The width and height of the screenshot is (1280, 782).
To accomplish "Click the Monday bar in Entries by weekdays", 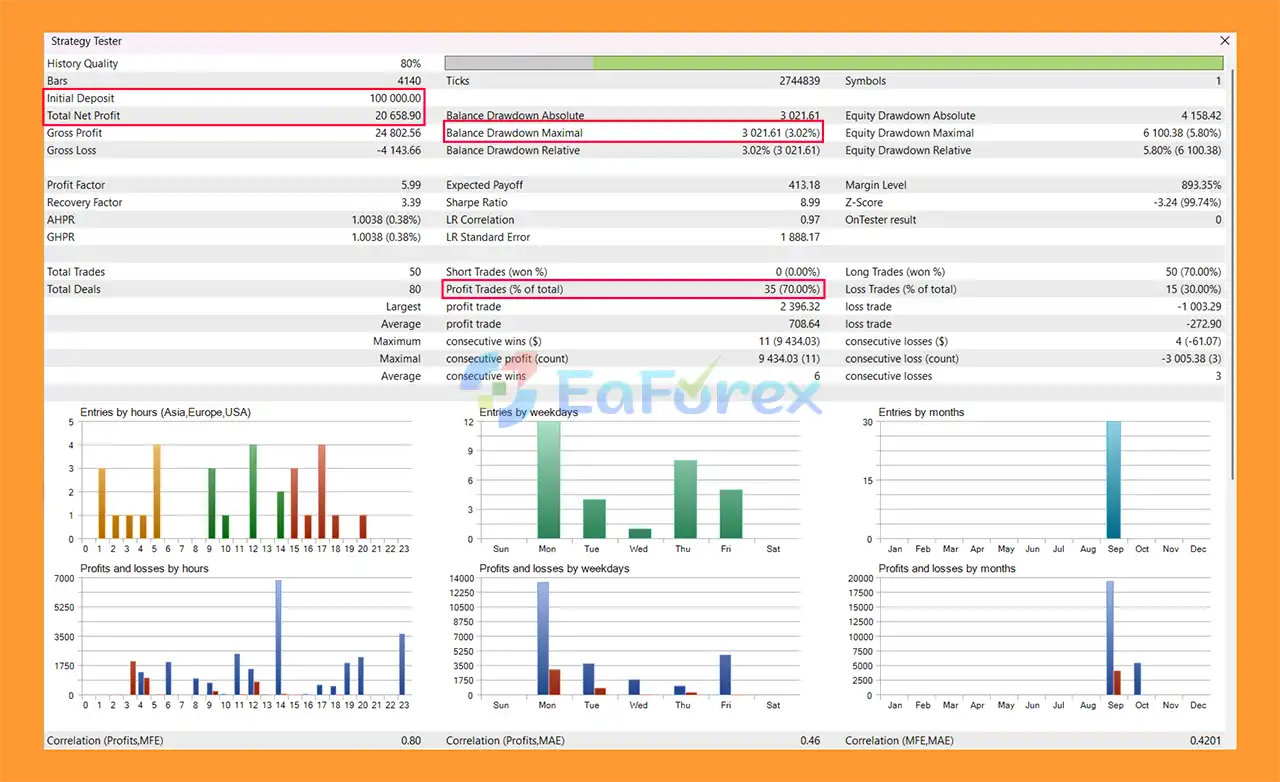I will coord(548,480).
